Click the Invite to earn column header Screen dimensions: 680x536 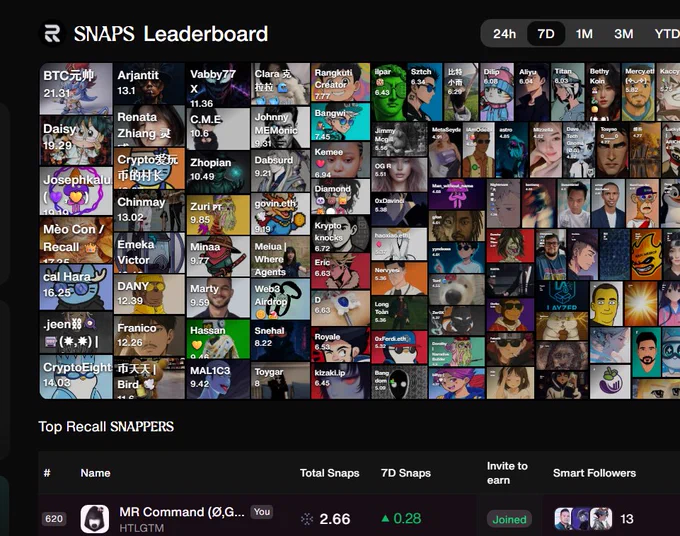(507, 473)
